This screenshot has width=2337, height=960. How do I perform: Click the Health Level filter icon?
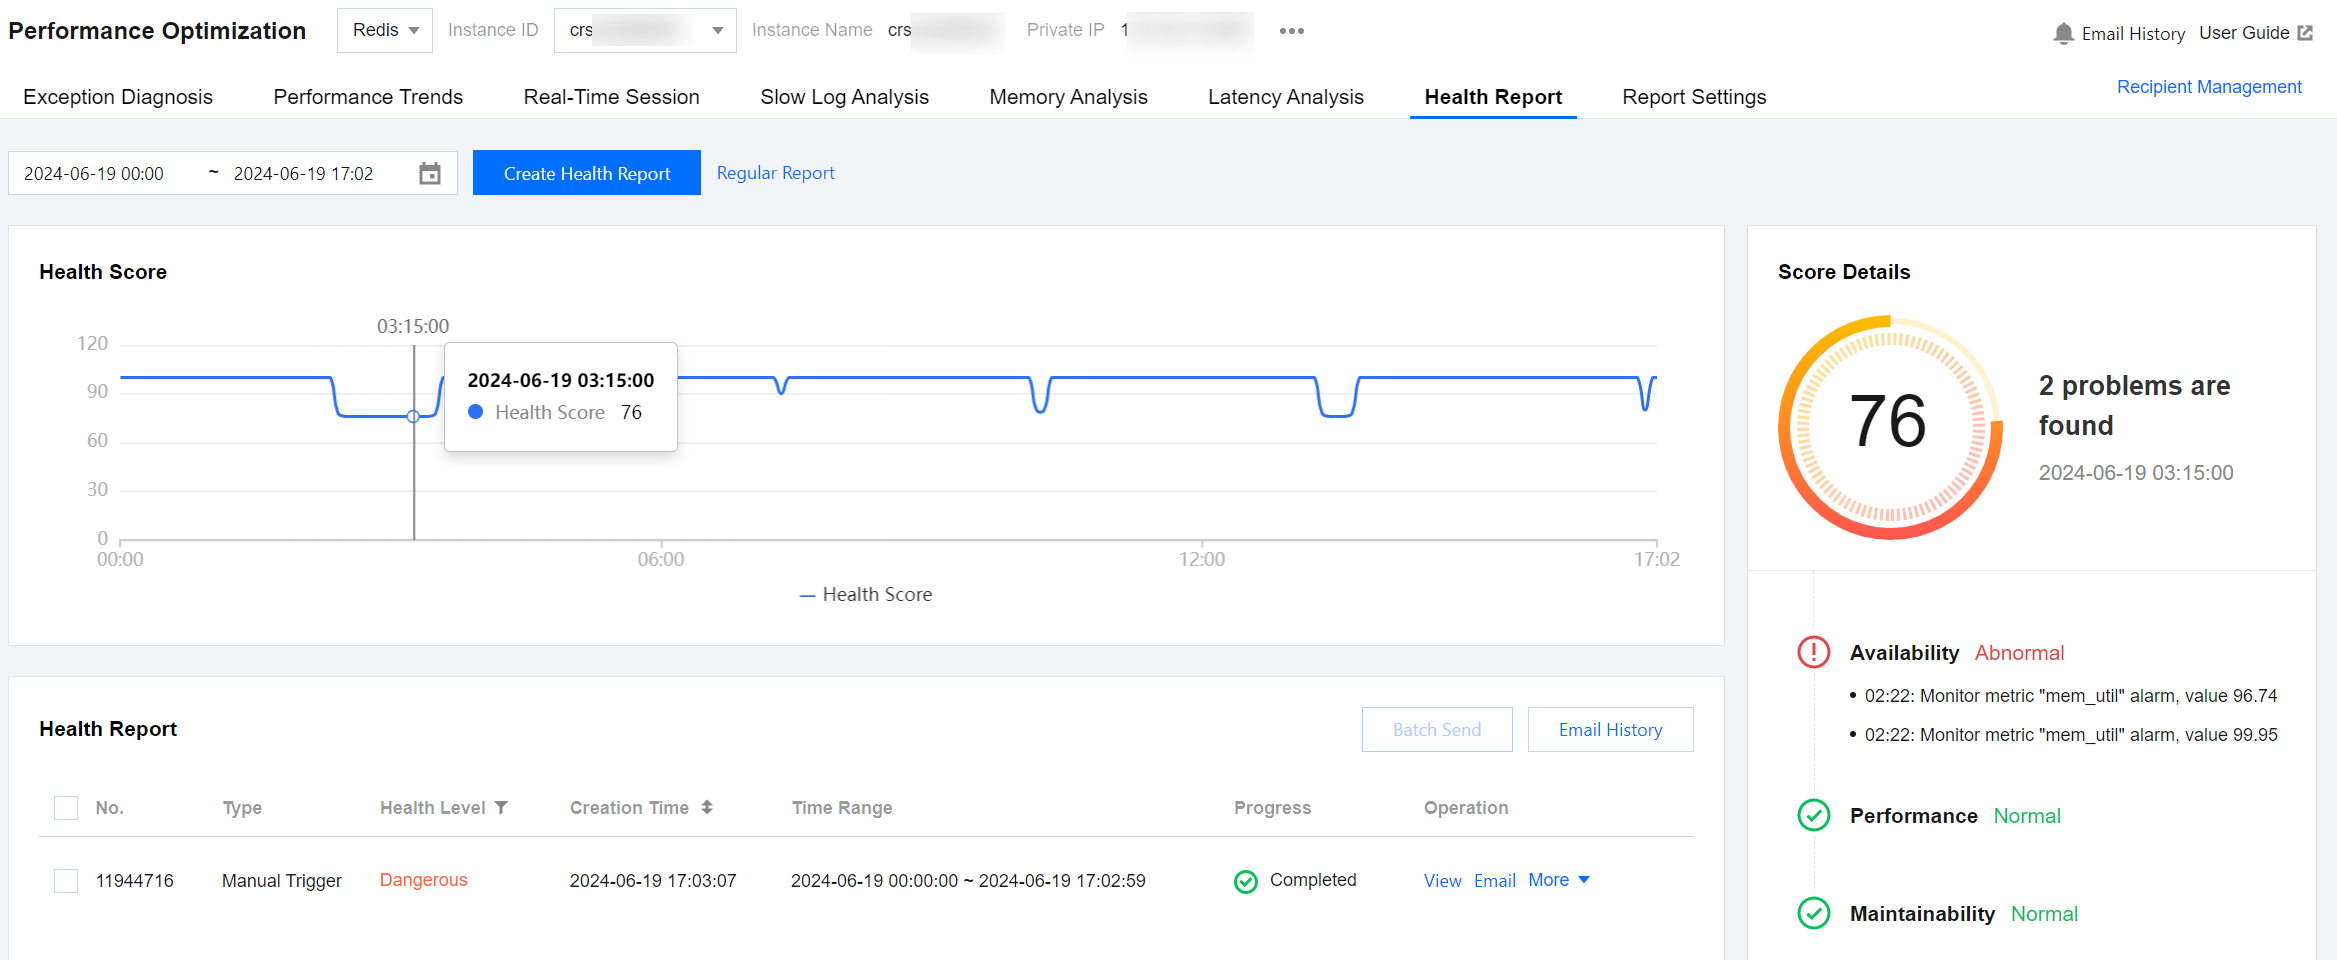[501, 808]
